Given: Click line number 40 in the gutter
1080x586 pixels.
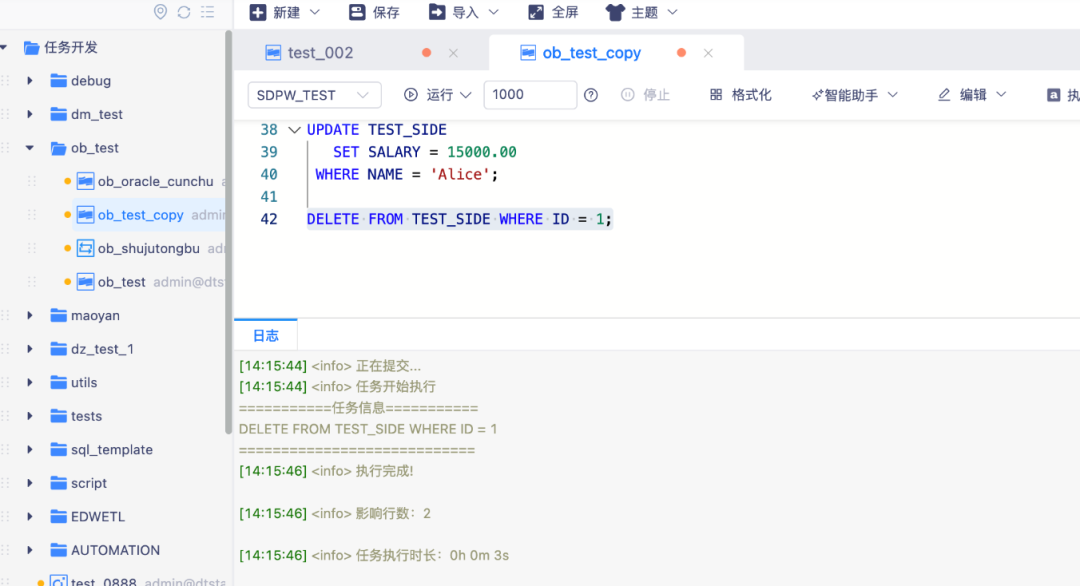Looking at the screenshot, I should click(269, 174).
